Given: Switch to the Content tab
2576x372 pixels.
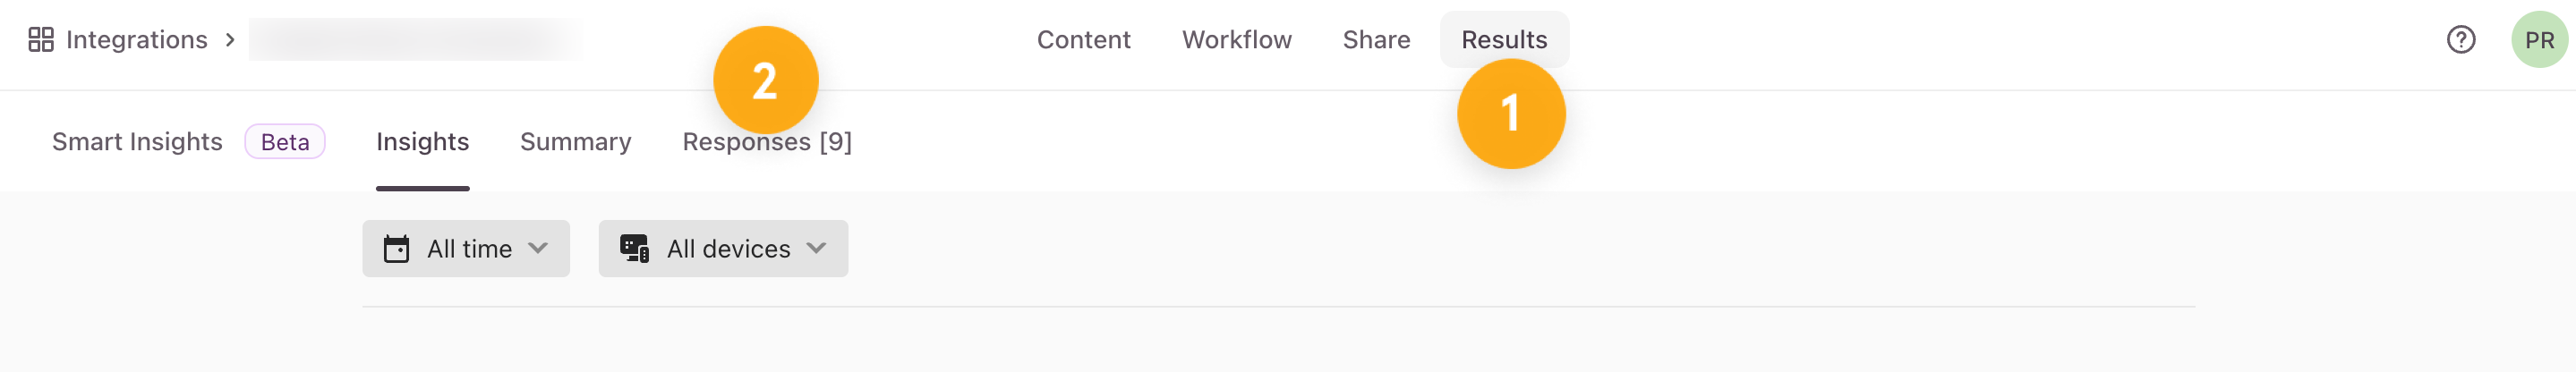Looking at the screenshot, I should pos(1083,40).
